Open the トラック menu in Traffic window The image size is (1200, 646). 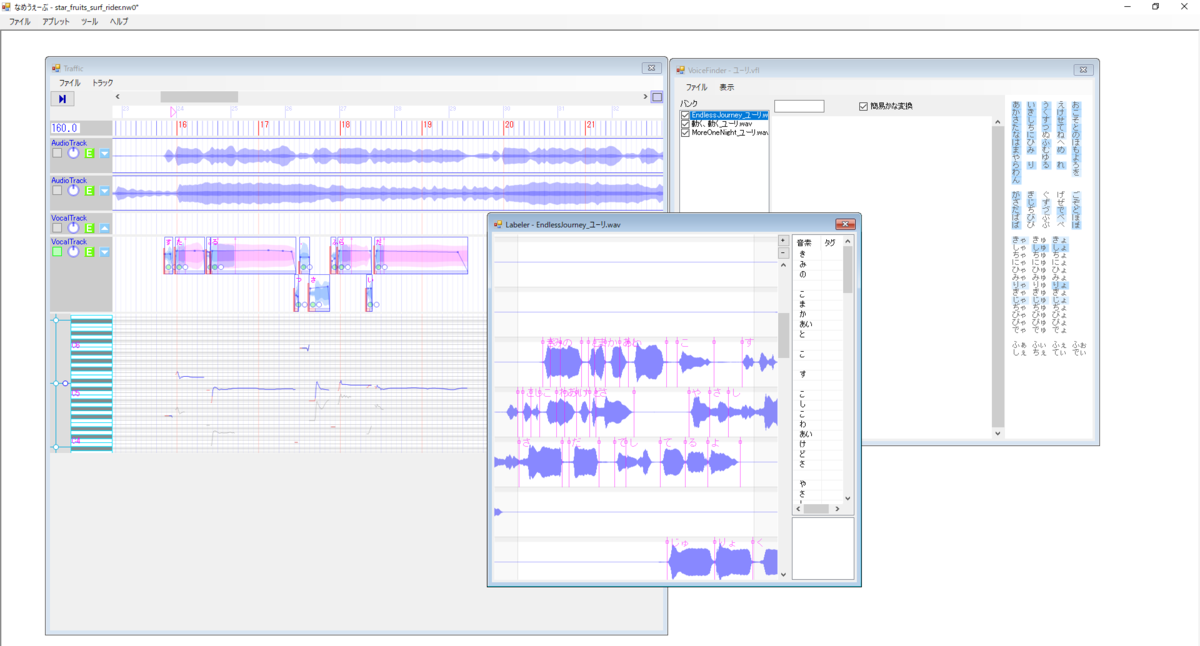click(103, 83)
